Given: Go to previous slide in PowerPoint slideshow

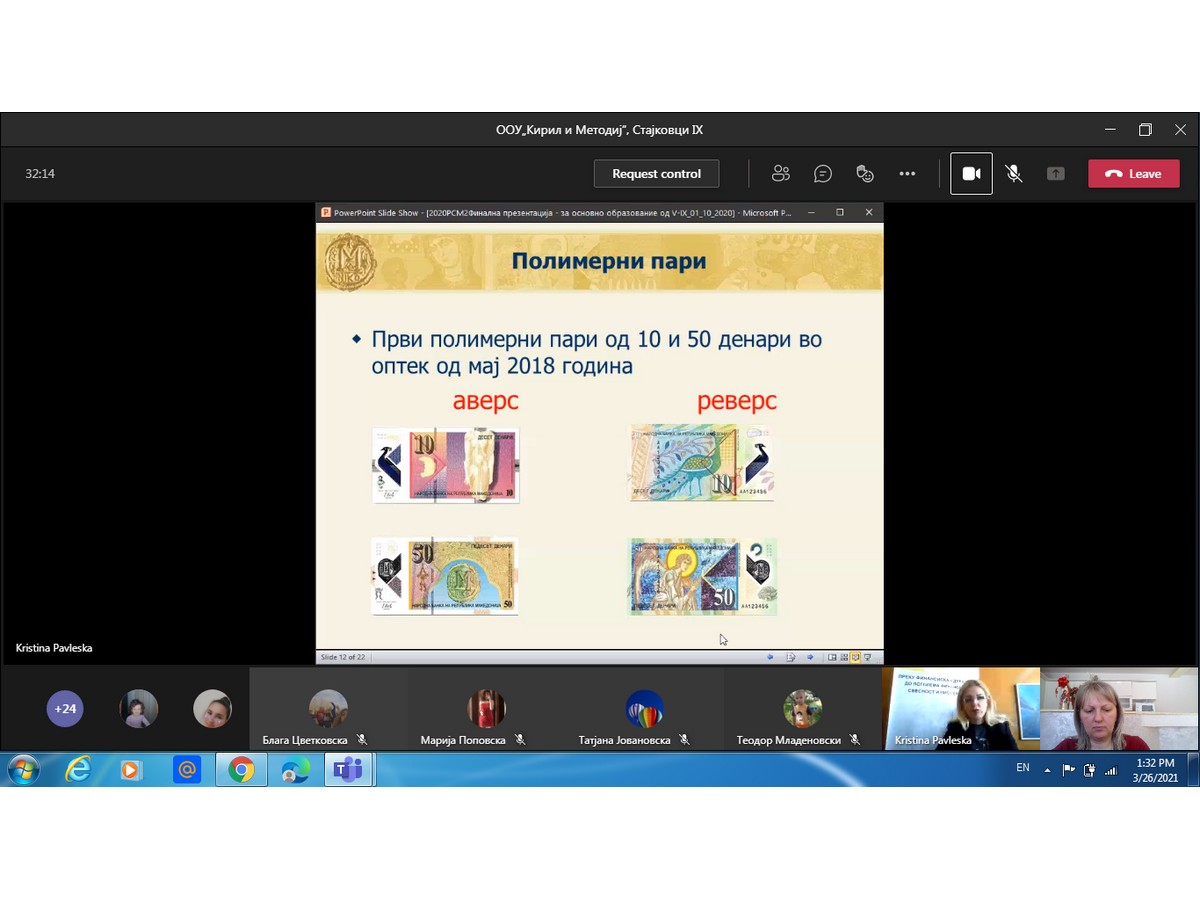Looking at the screenshot, I should tap(770, 657).
